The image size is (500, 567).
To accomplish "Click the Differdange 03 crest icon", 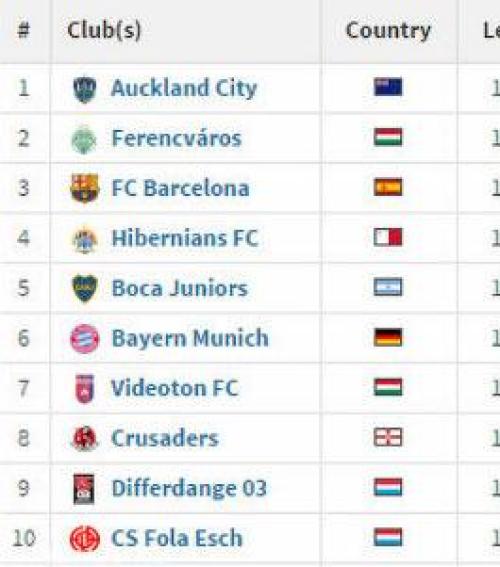I will click(84, 489).
